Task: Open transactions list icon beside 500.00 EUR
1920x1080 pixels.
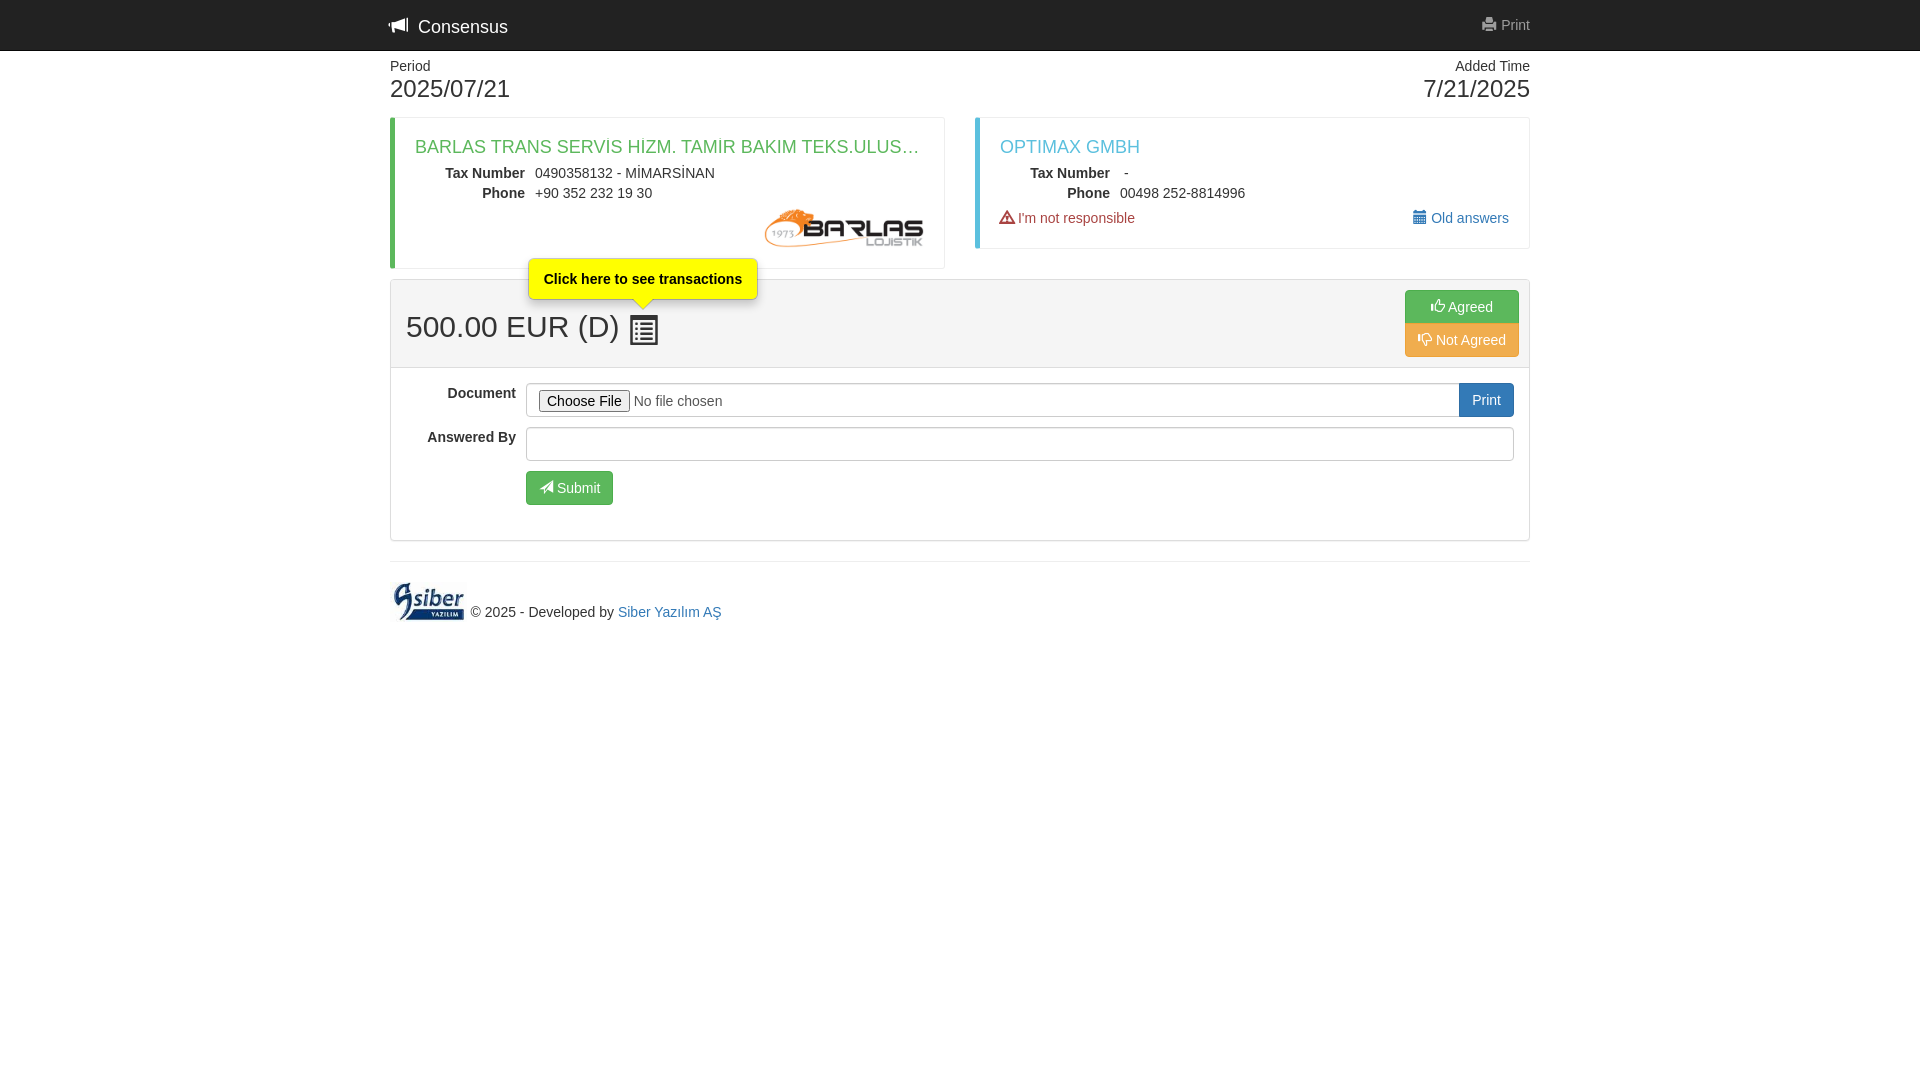Action: click(644, 330)
